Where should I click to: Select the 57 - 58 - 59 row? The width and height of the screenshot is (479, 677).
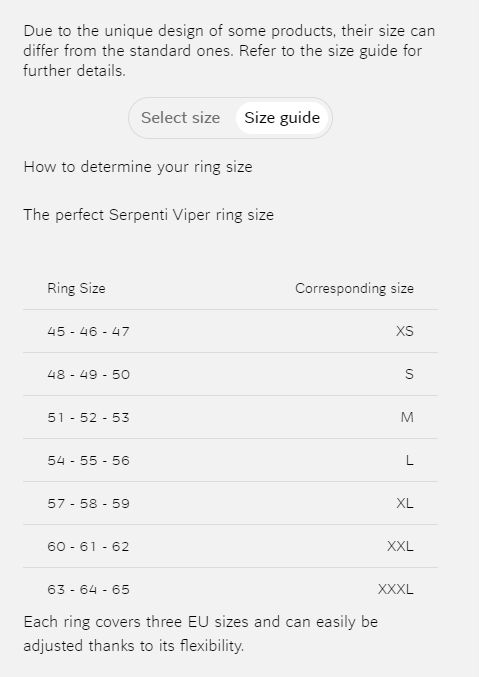point(230,503)
